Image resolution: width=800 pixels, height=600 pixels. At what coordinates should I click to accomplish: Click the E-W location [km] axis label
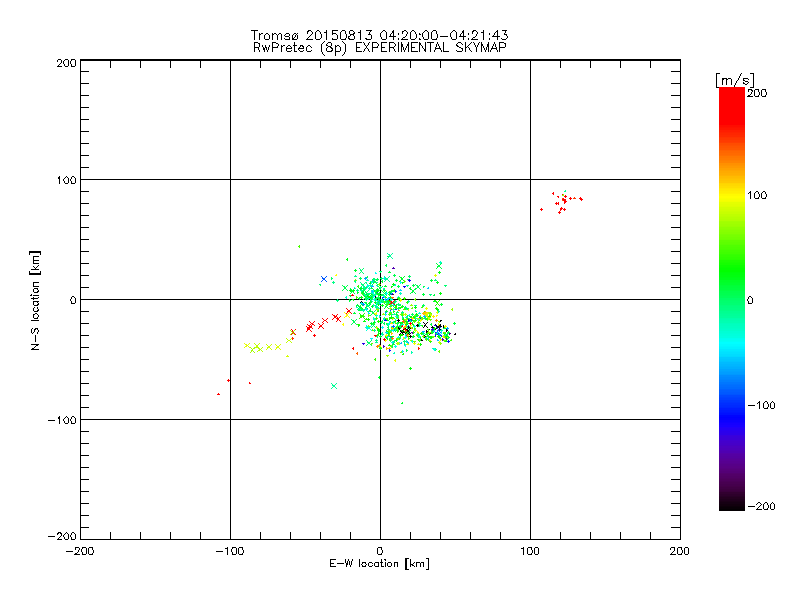click(x=379, y=564)
